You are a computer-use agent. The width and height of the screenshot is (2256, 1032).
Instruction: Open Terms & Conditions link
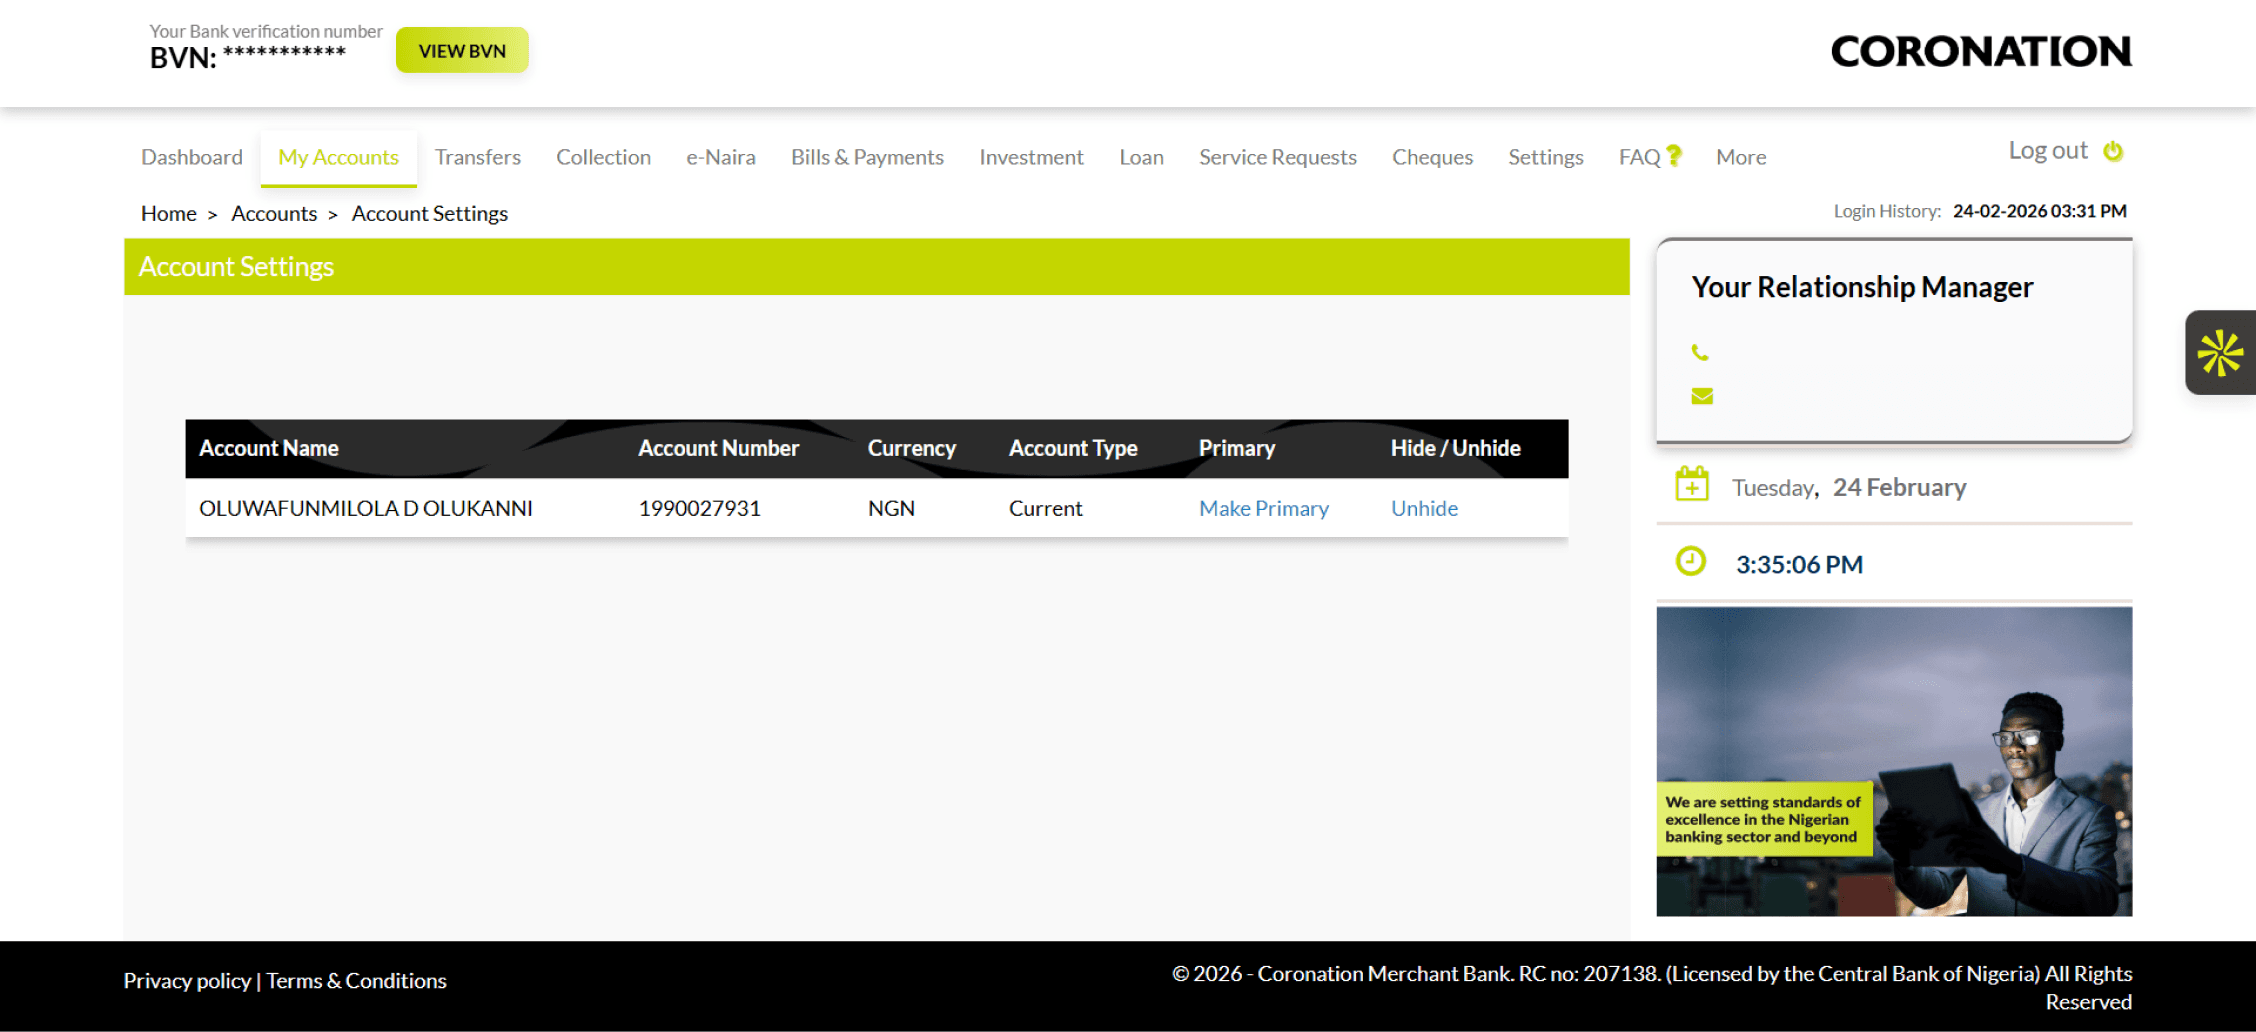(356, 980)
